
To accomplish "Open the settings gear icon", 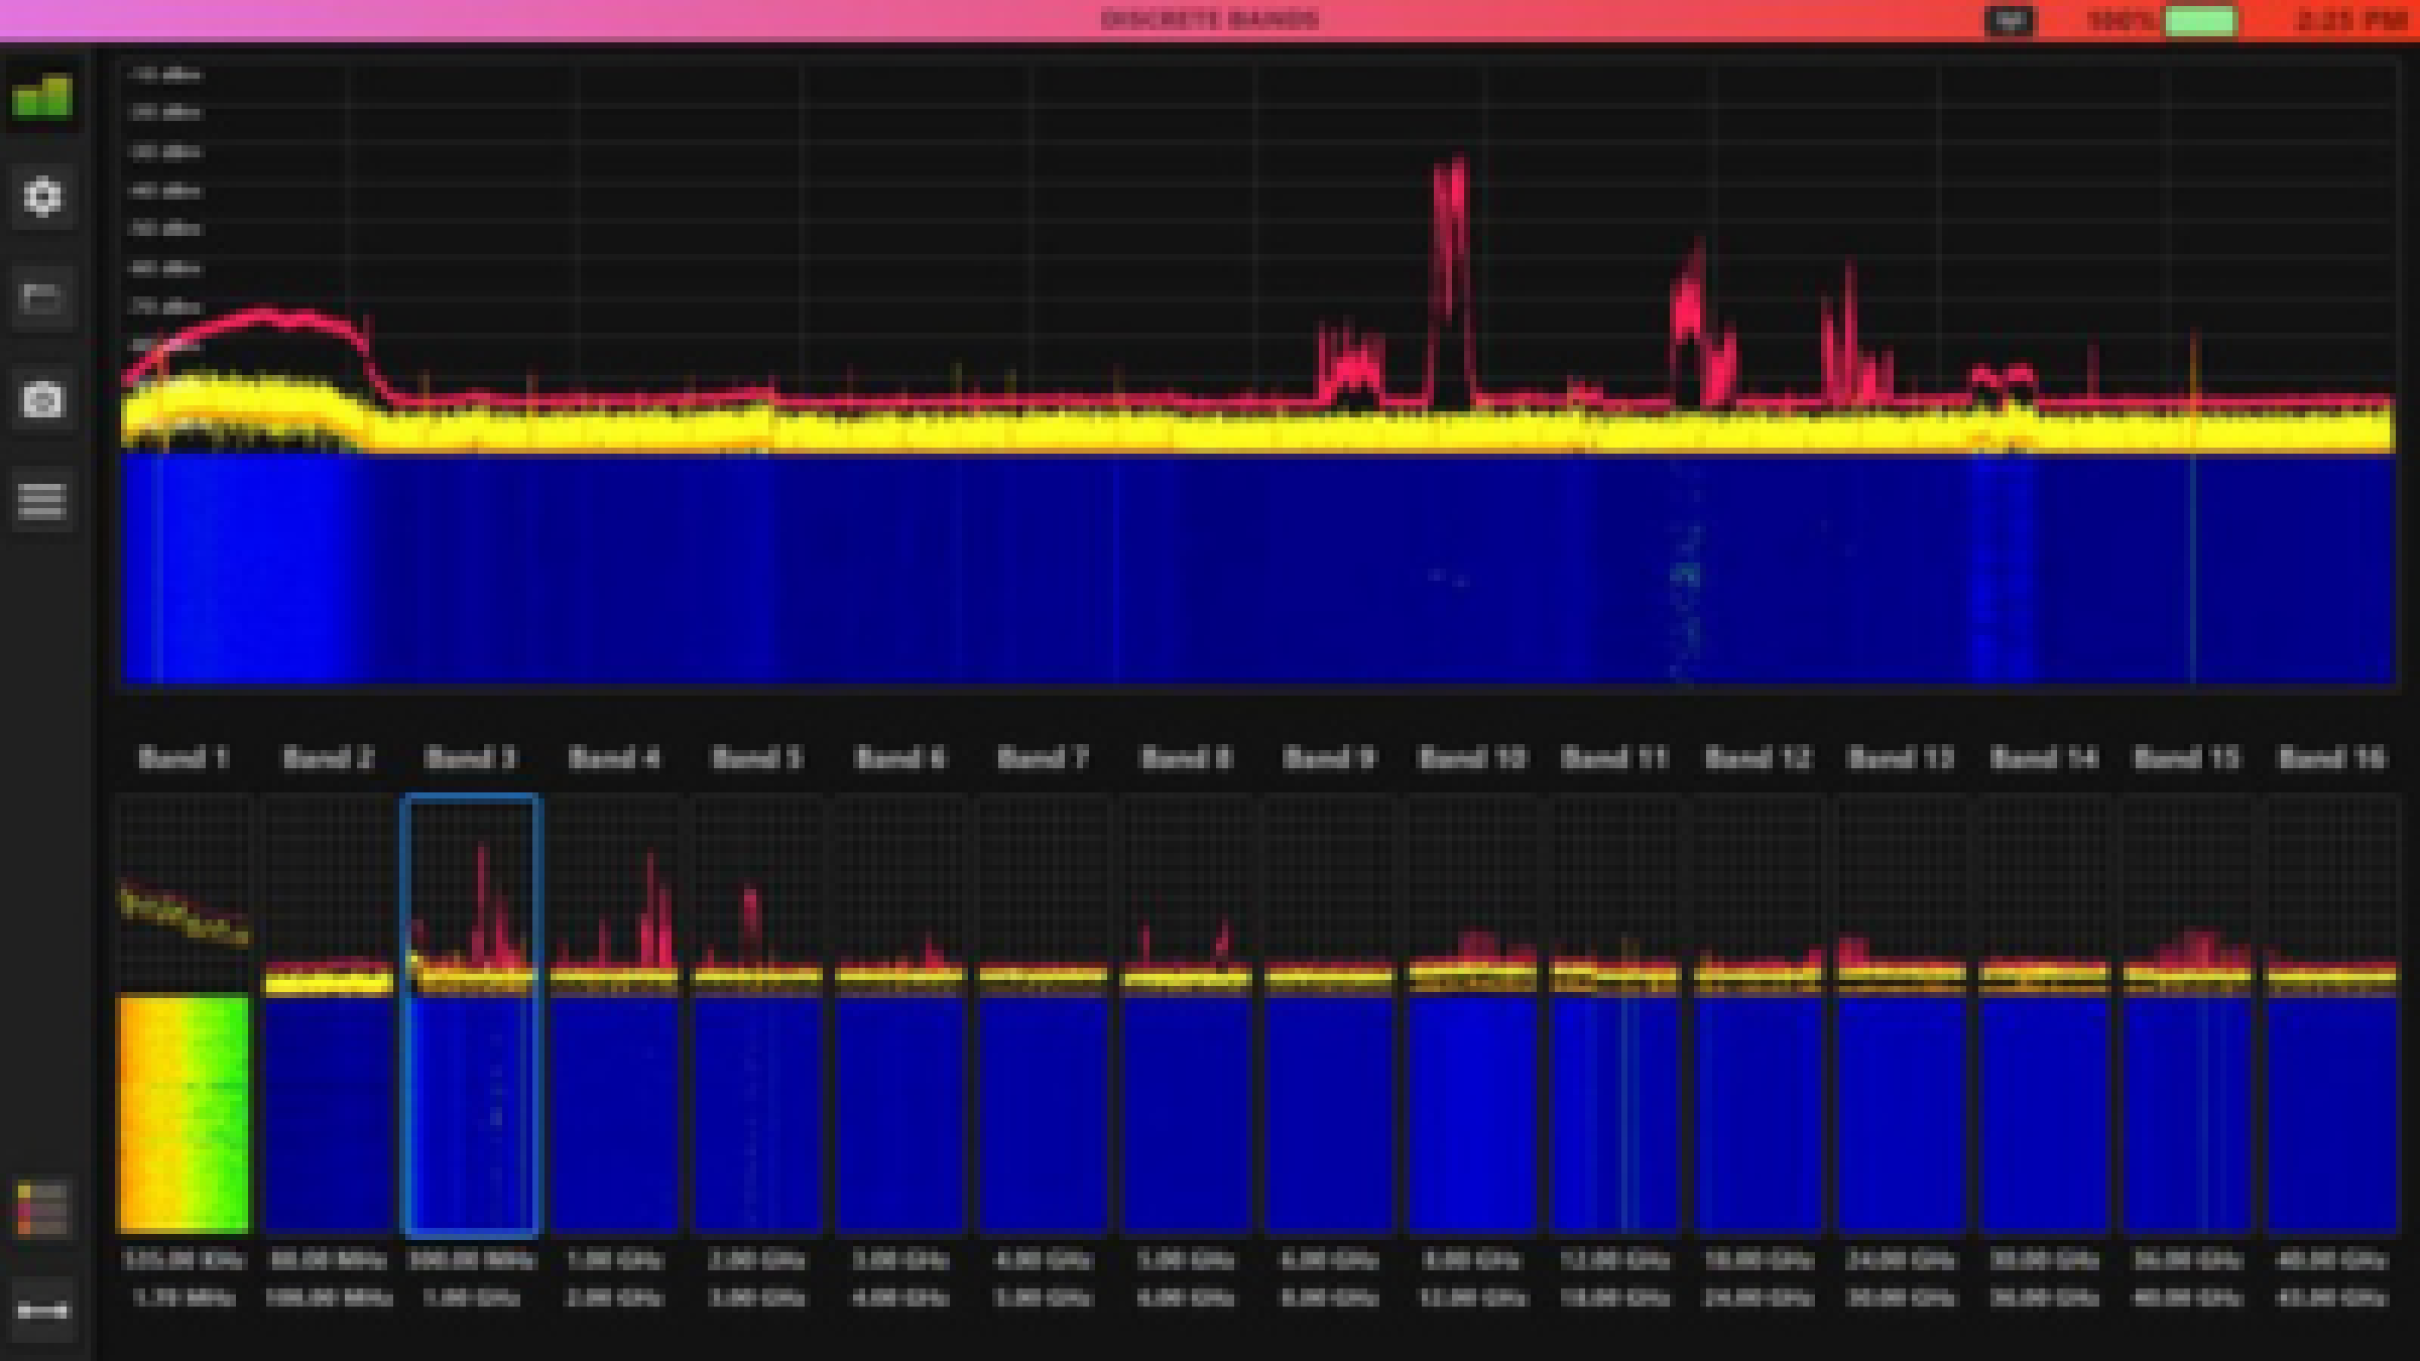I will tap(42, 197).
